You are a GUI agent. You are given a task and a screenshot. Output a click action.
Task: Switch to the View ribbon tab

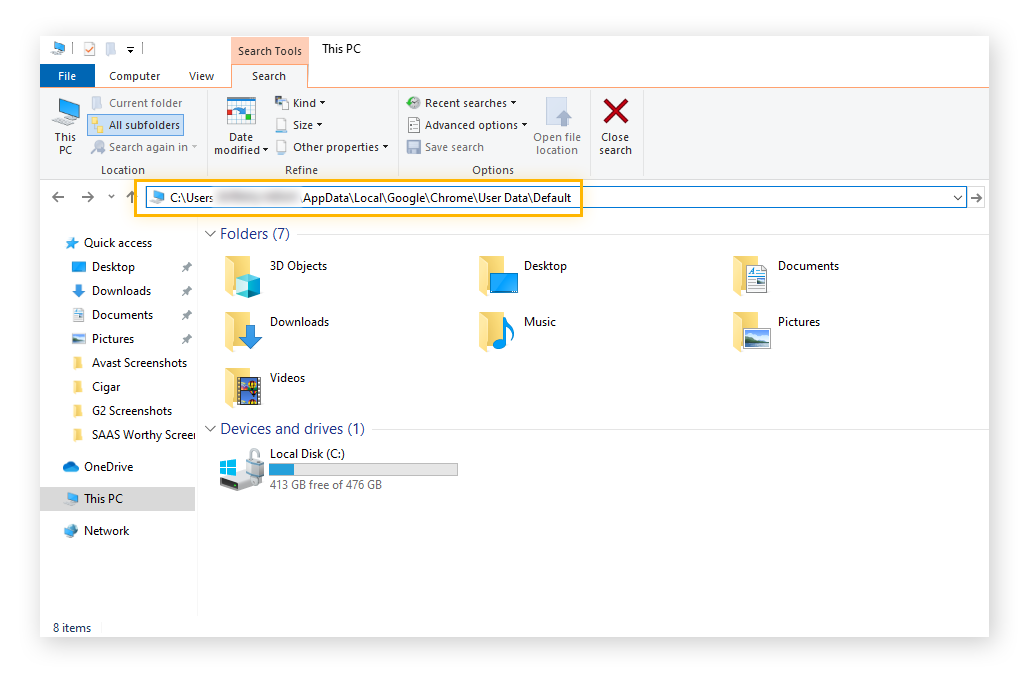coord(201,75)
